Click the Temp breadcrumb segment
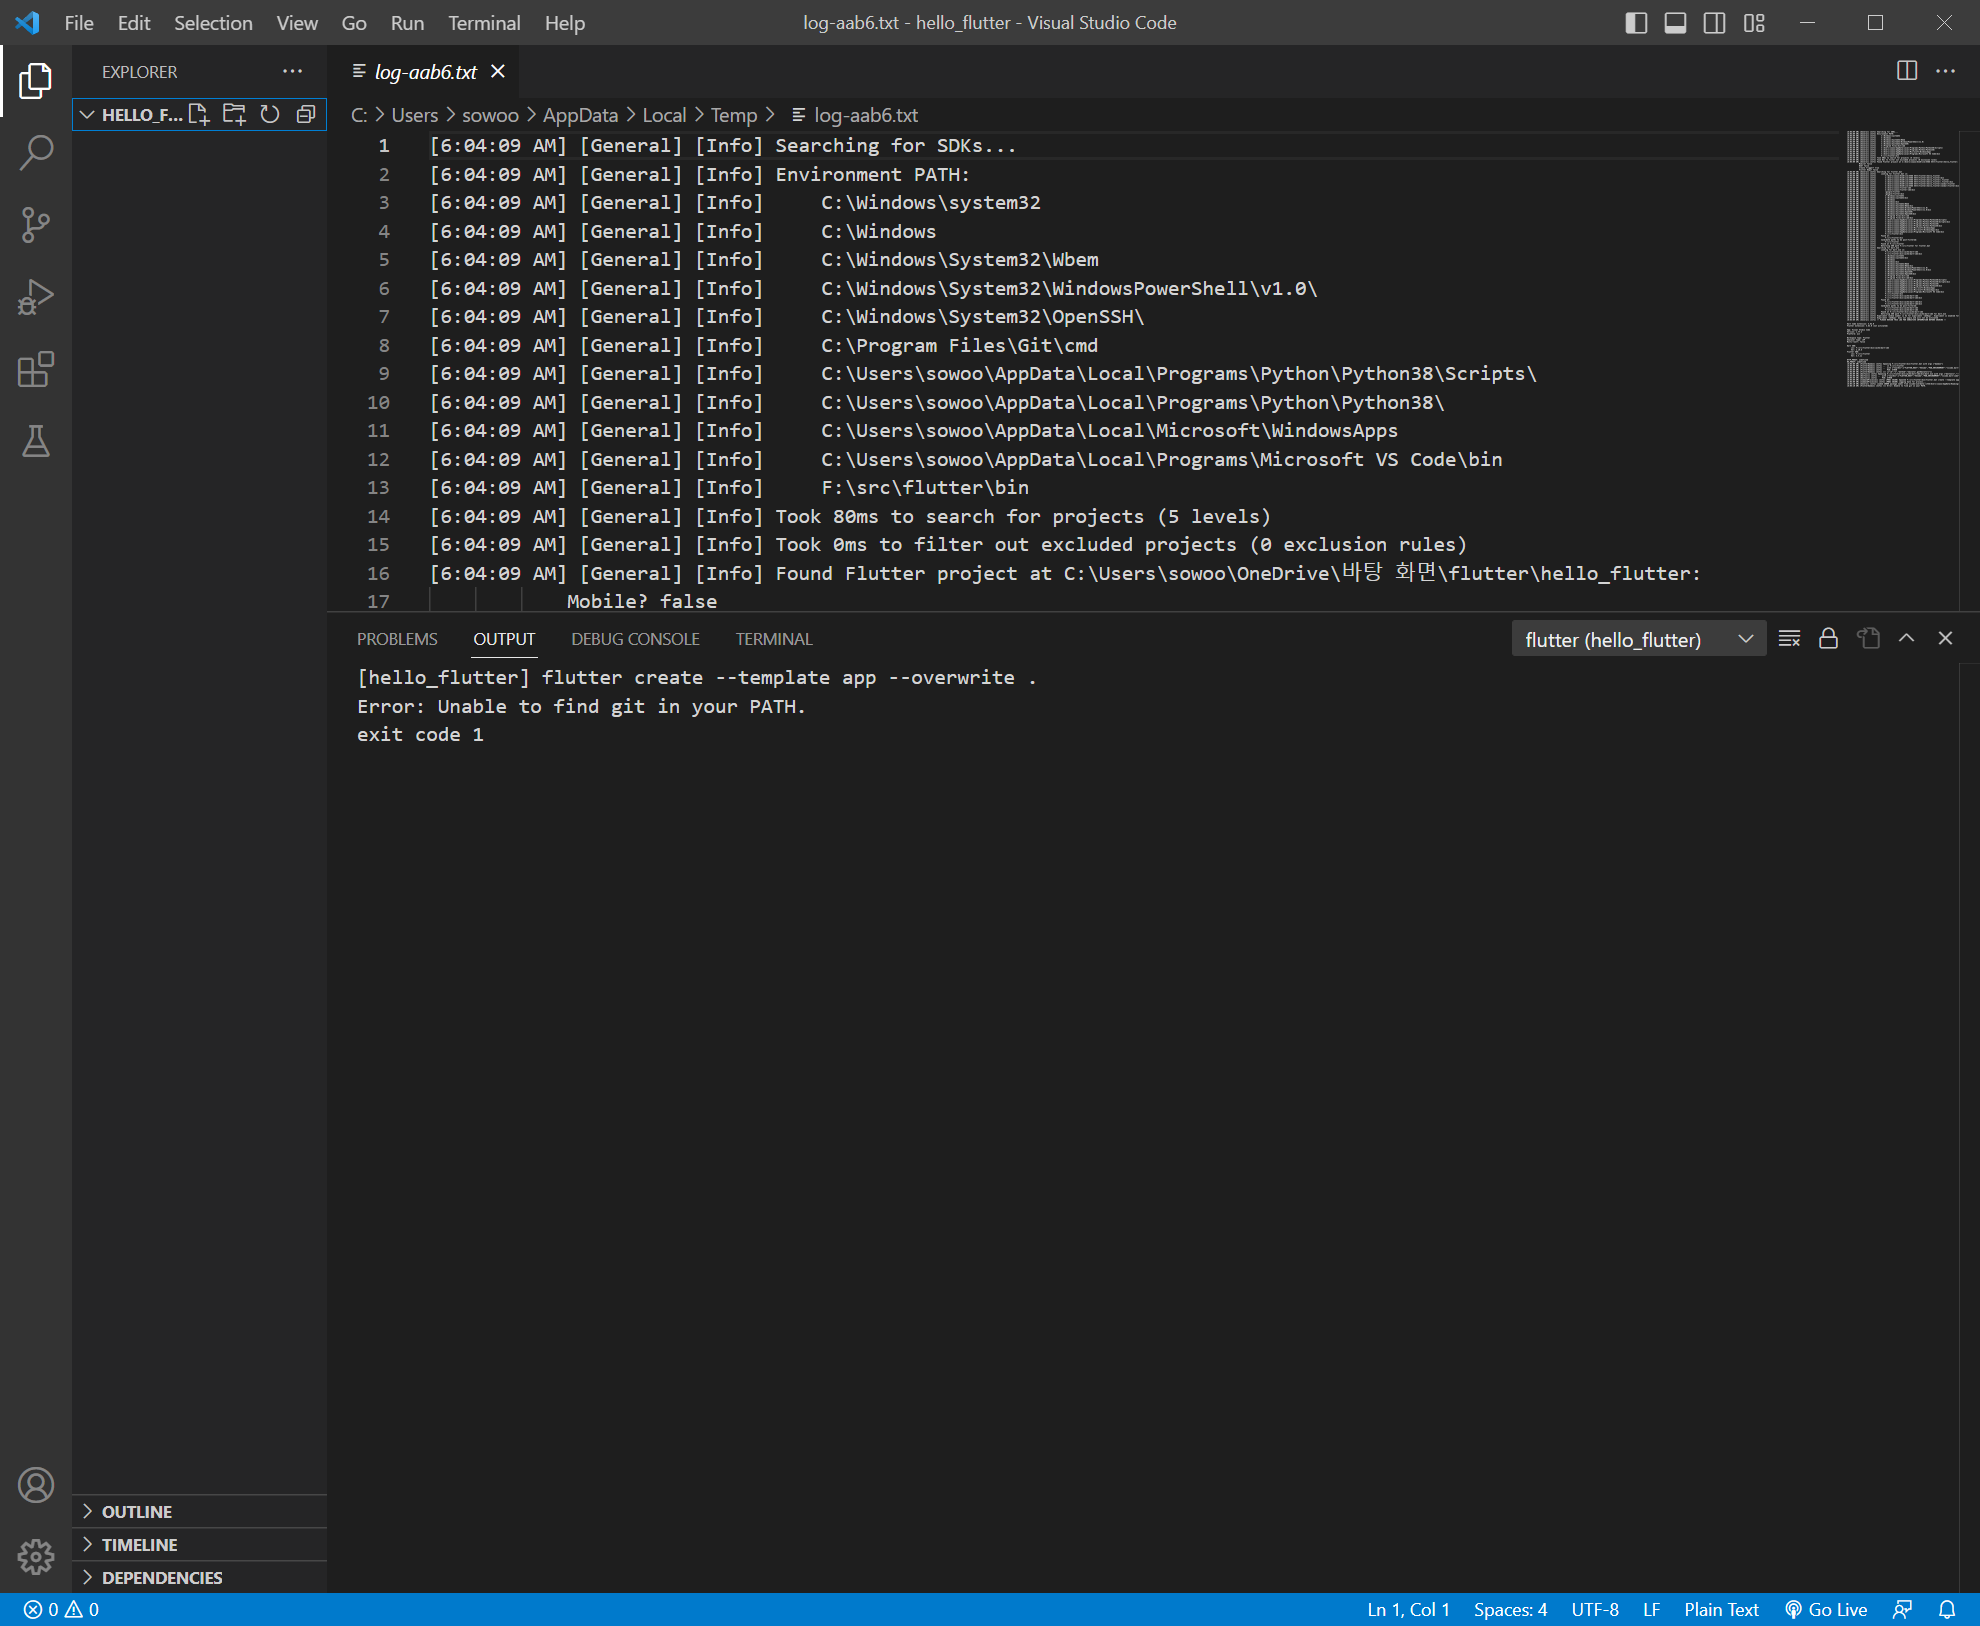Screen dimensions: 1980x1626 733,115
